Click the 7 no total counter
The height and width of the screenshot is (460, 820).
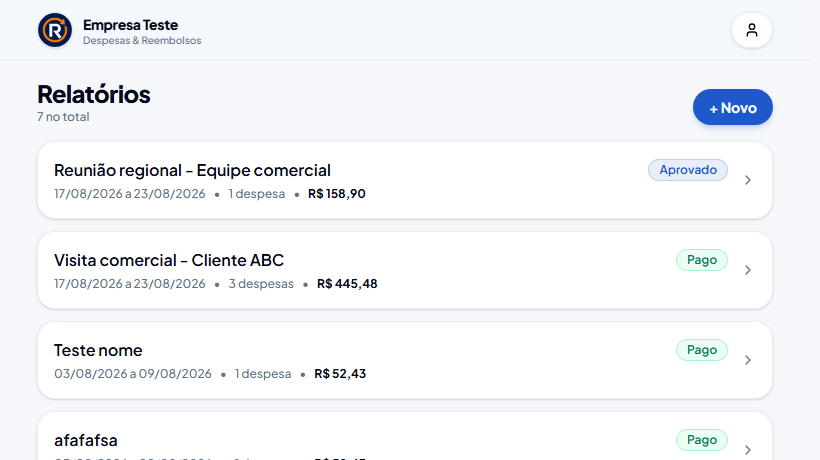63,117
